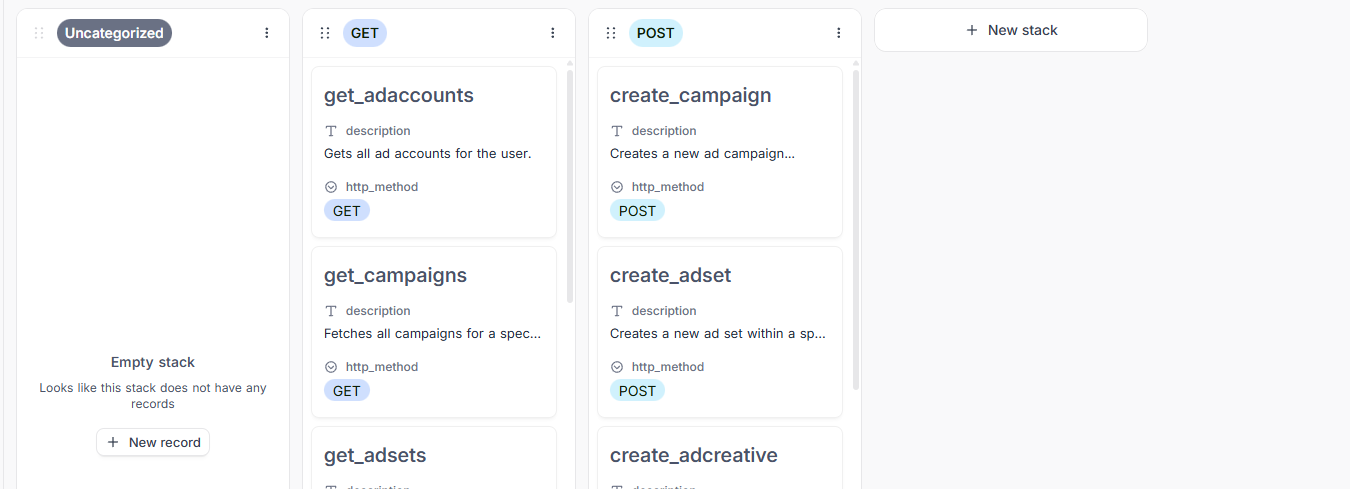Open the get_adaccounts record card

click(433, 152)
